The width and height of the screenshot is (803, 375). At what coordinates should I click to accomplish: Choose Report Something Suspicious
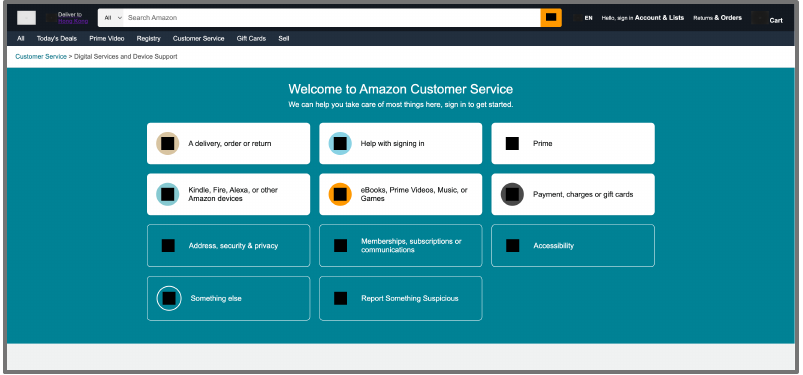tap(400, 298)
